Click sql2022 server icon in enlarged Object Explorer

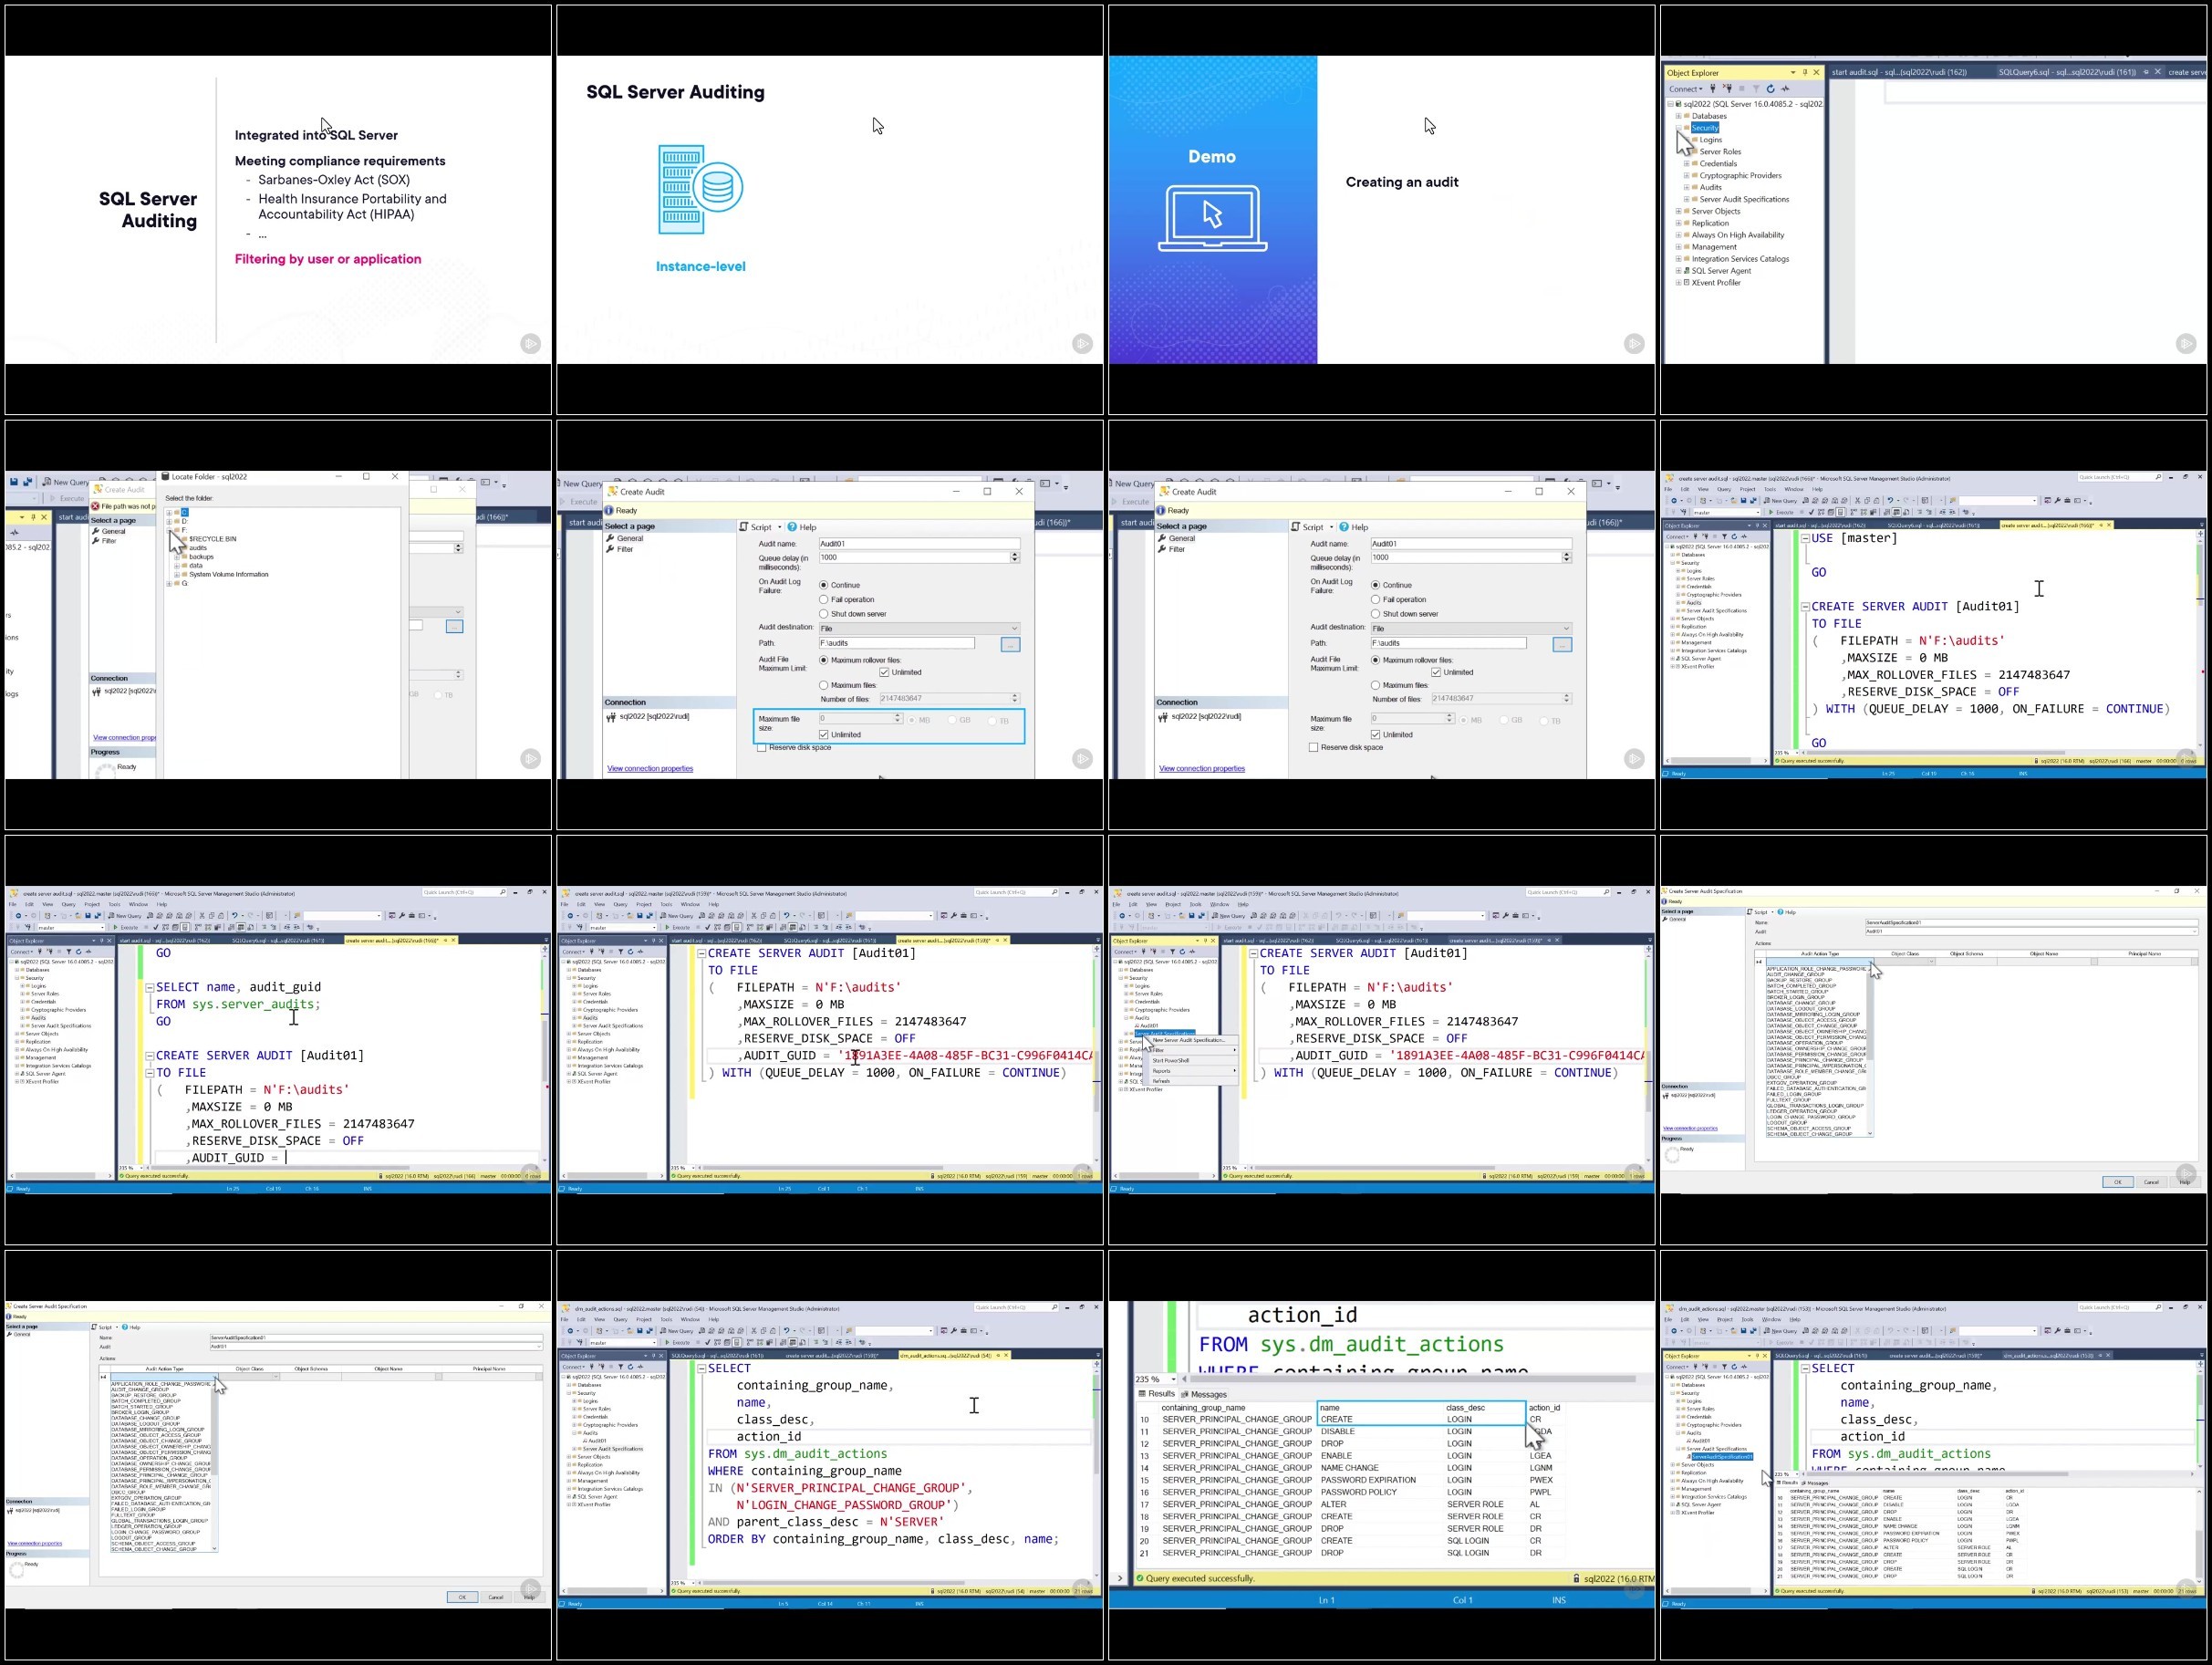point(1679,104)
